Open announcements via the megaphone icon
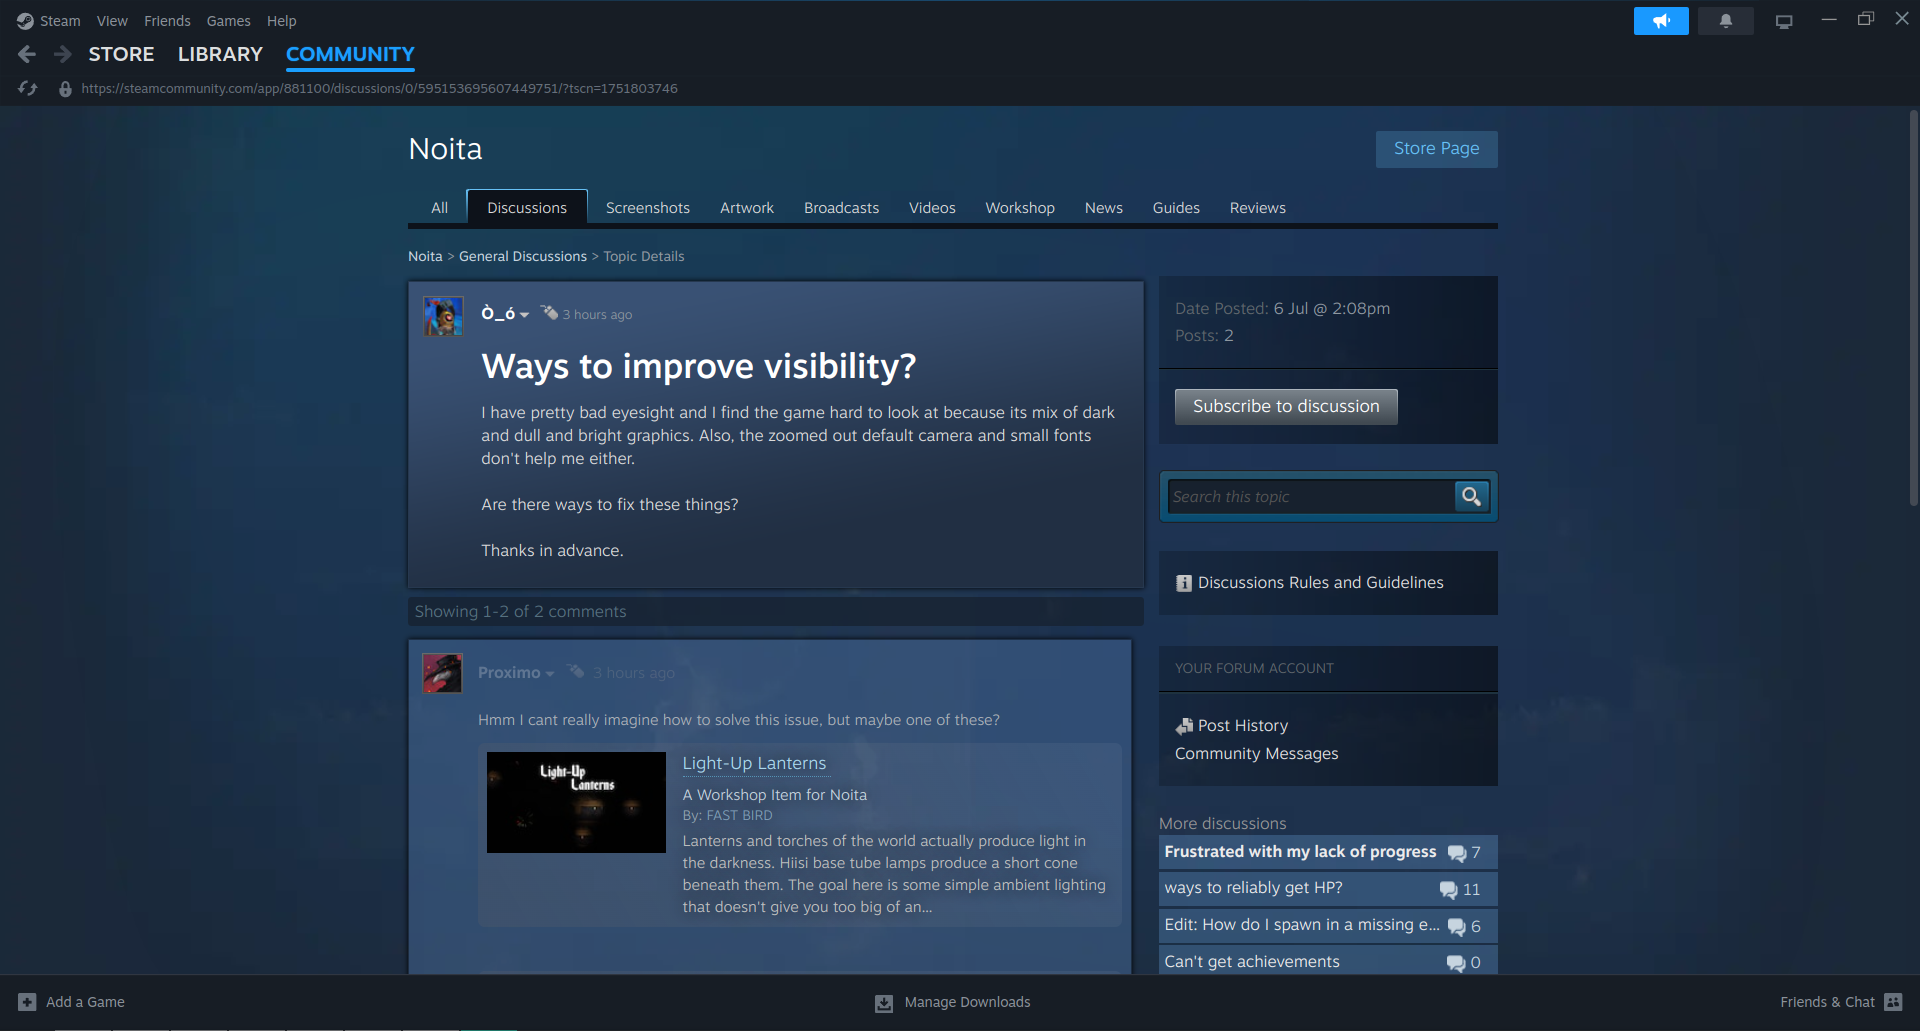 click(x=1661, y=21)
